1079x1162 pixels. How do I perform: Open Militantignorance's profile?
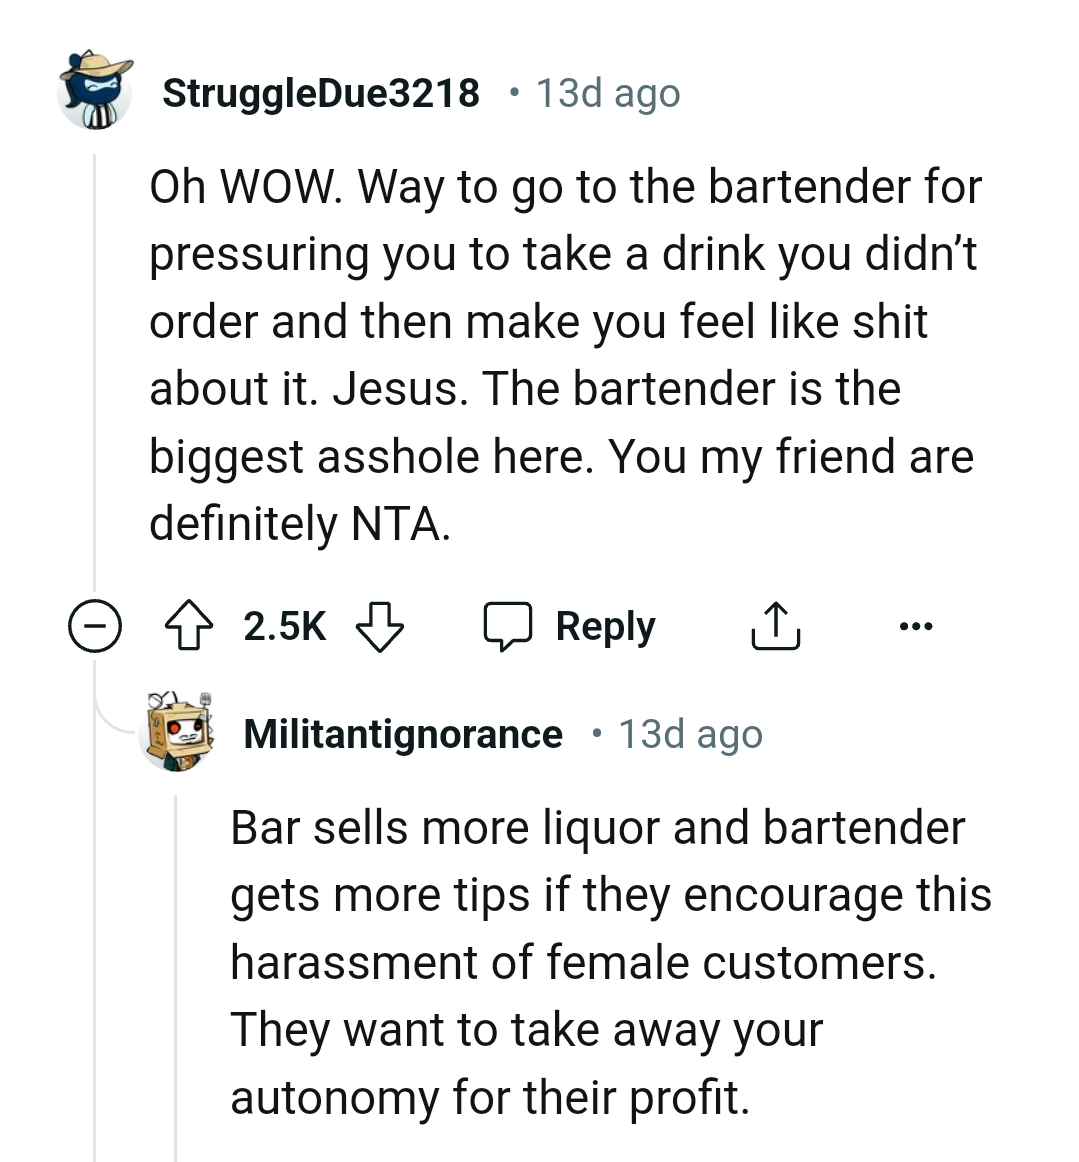(x=404, y=733)
